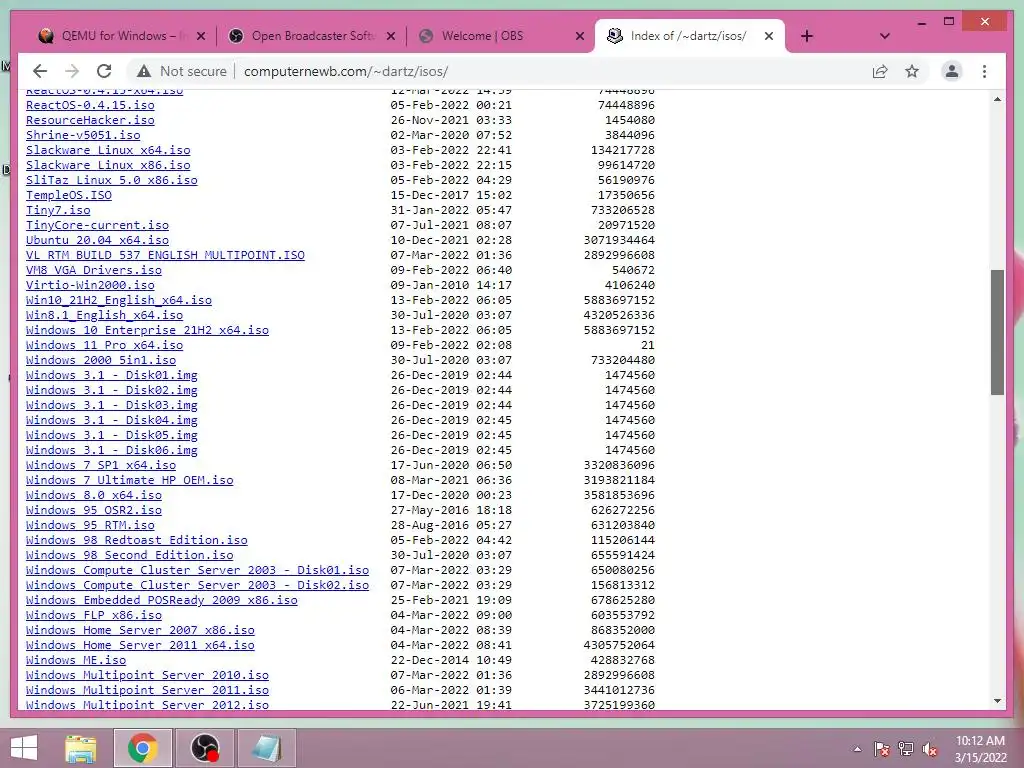1024x768 pixels.
Task: Click the vertical scrollbar thumb
Action: (997, 332)
